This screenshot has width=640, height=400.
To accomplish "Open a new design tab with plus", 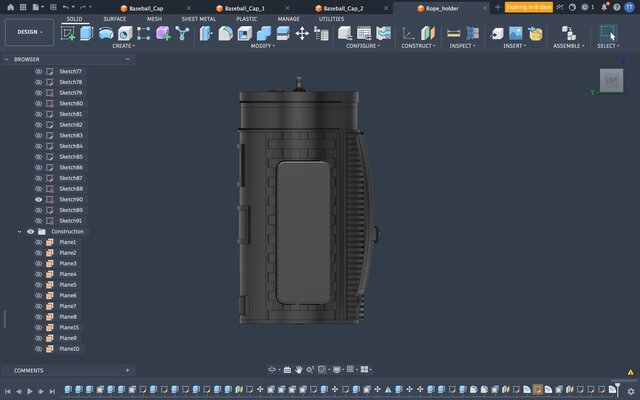I will pyautogui.click(x=497, y=7).
